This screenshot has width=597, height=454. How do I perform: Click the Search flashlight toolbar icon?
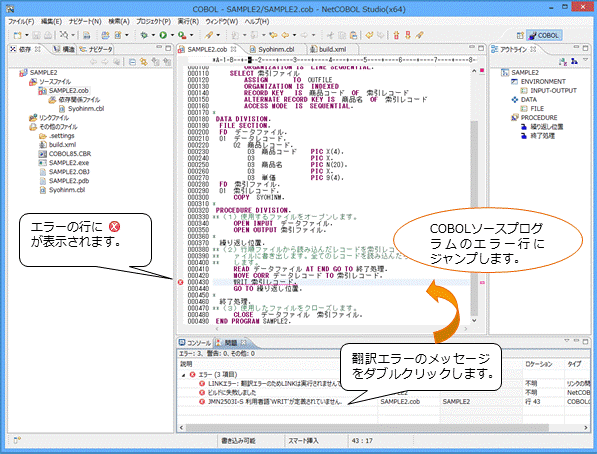(x=208, y=35)
